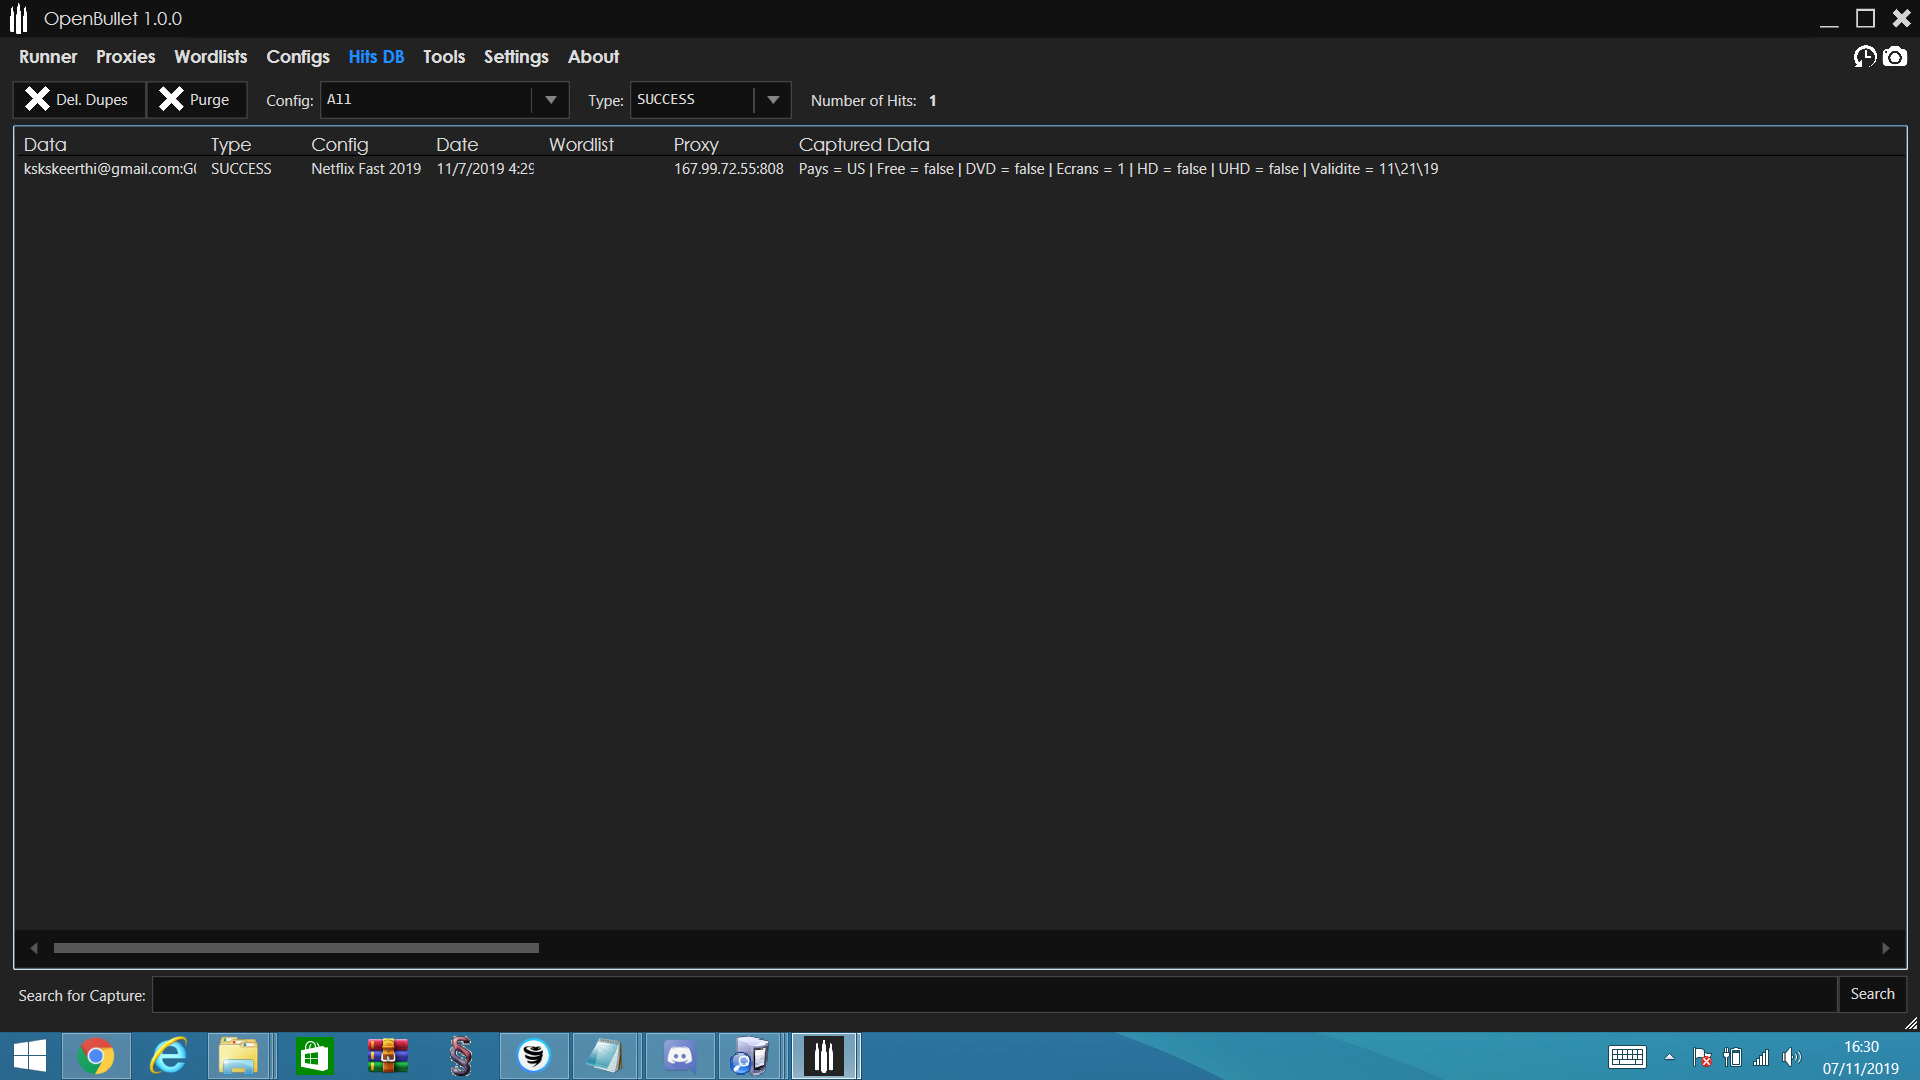Expand the Type dropdown showing SUCCESS
Screen dimensions: 1920x1080
pos(772,100)
